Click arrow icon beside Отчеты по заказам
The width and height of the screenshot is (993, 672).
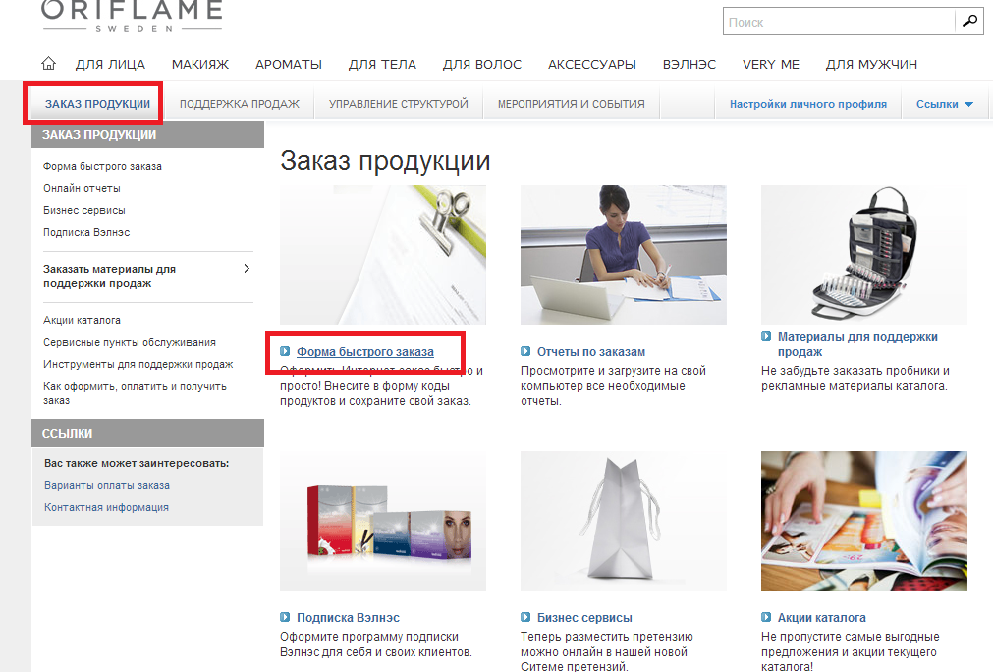(526, 351)
